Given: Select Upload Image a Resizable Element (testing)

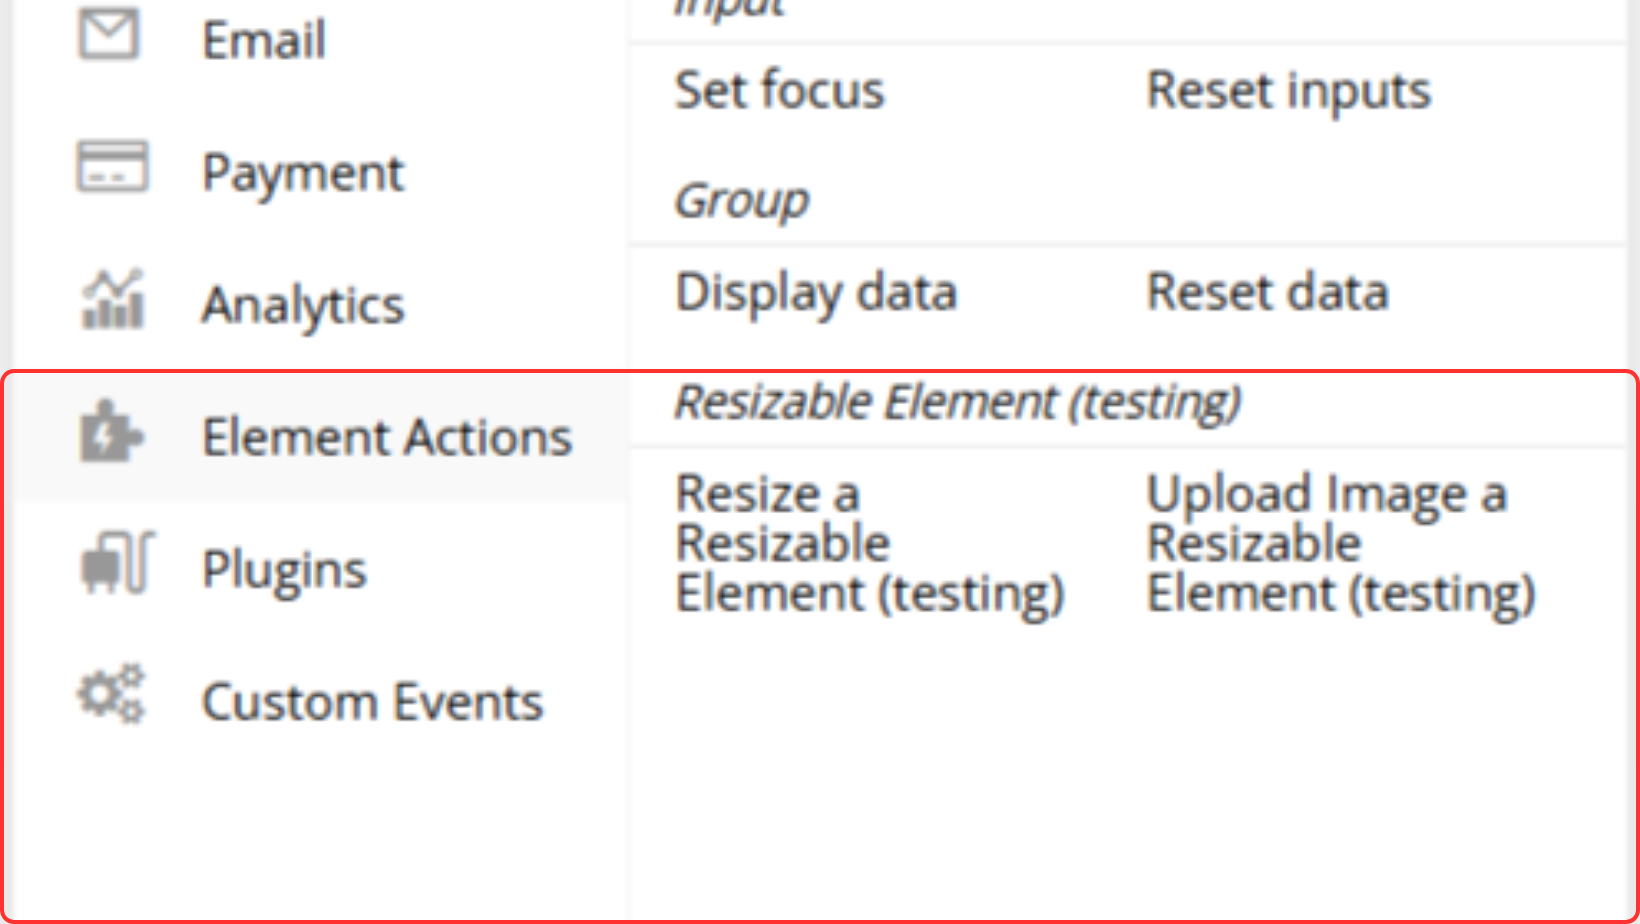Looking at the screenshot, I should point(1340,543).
